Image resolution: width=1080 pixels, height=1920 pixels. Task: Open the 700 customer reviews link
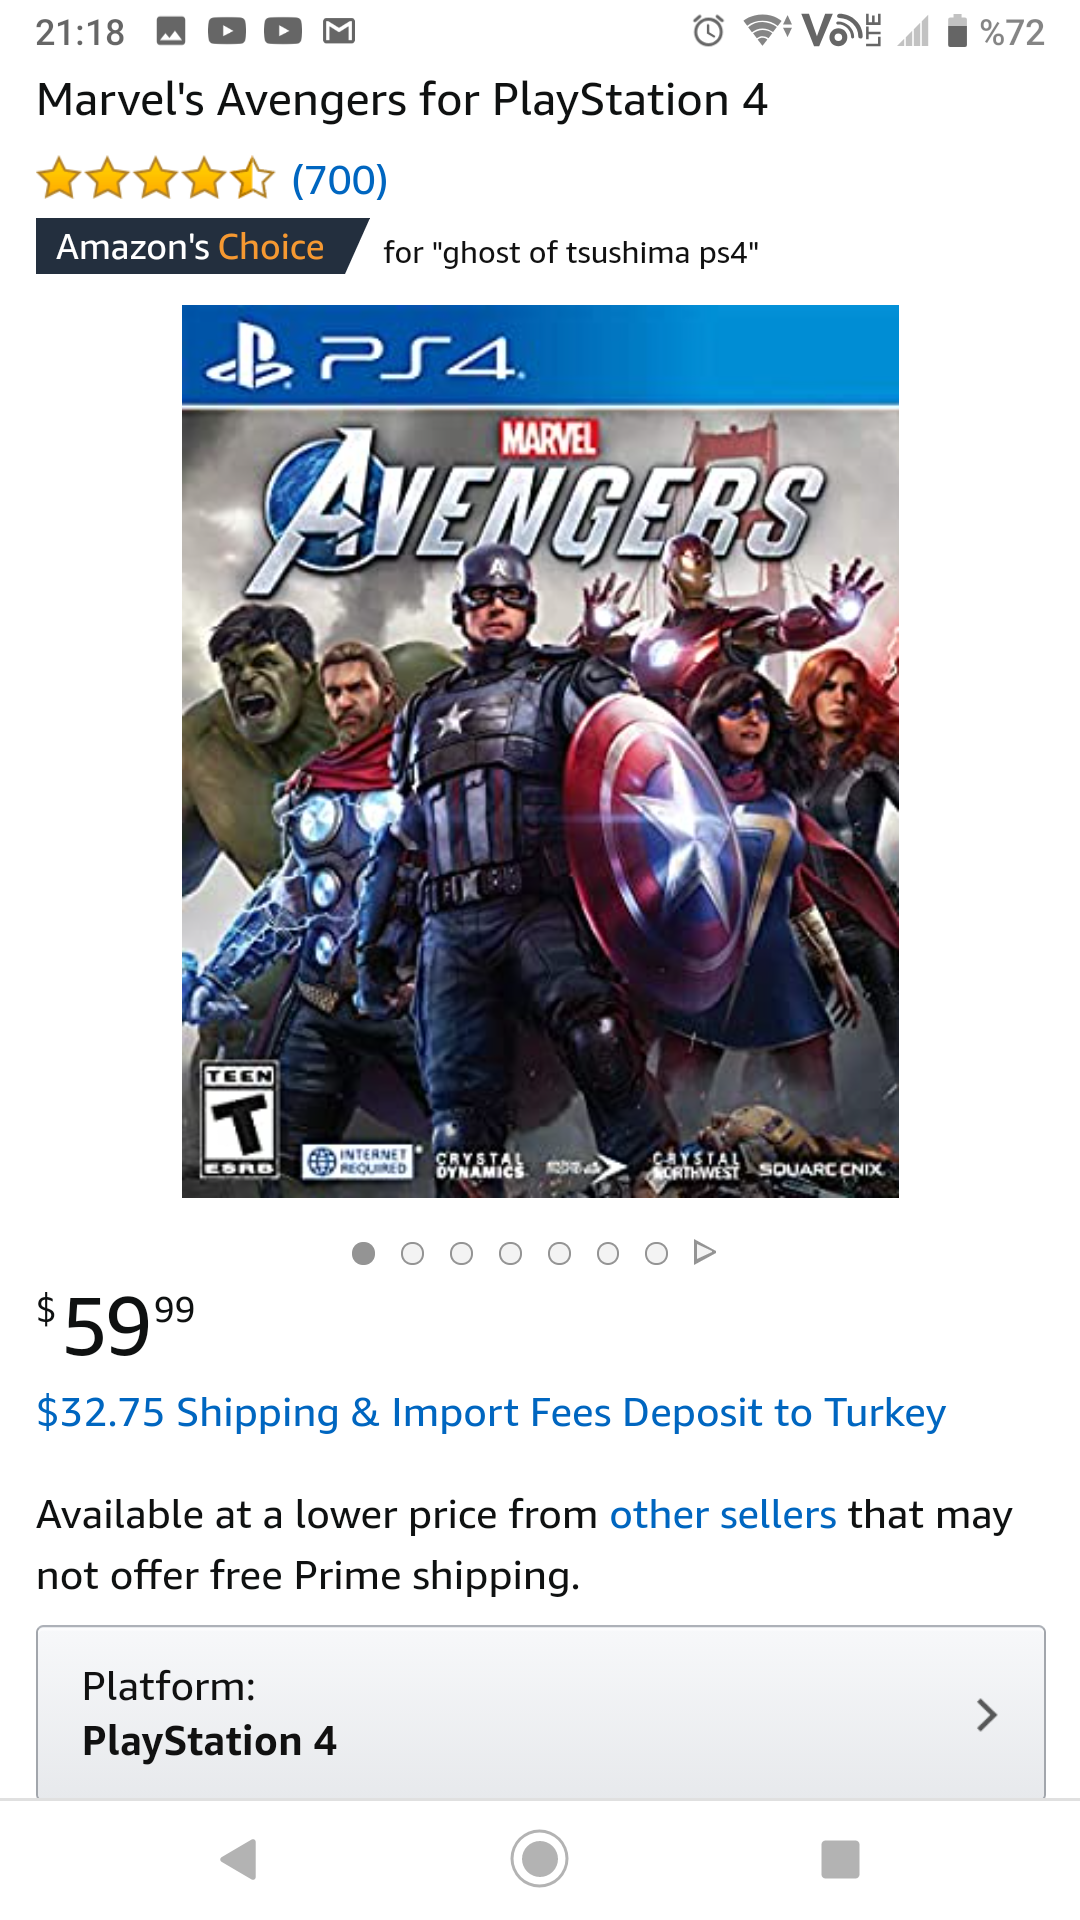339,180
